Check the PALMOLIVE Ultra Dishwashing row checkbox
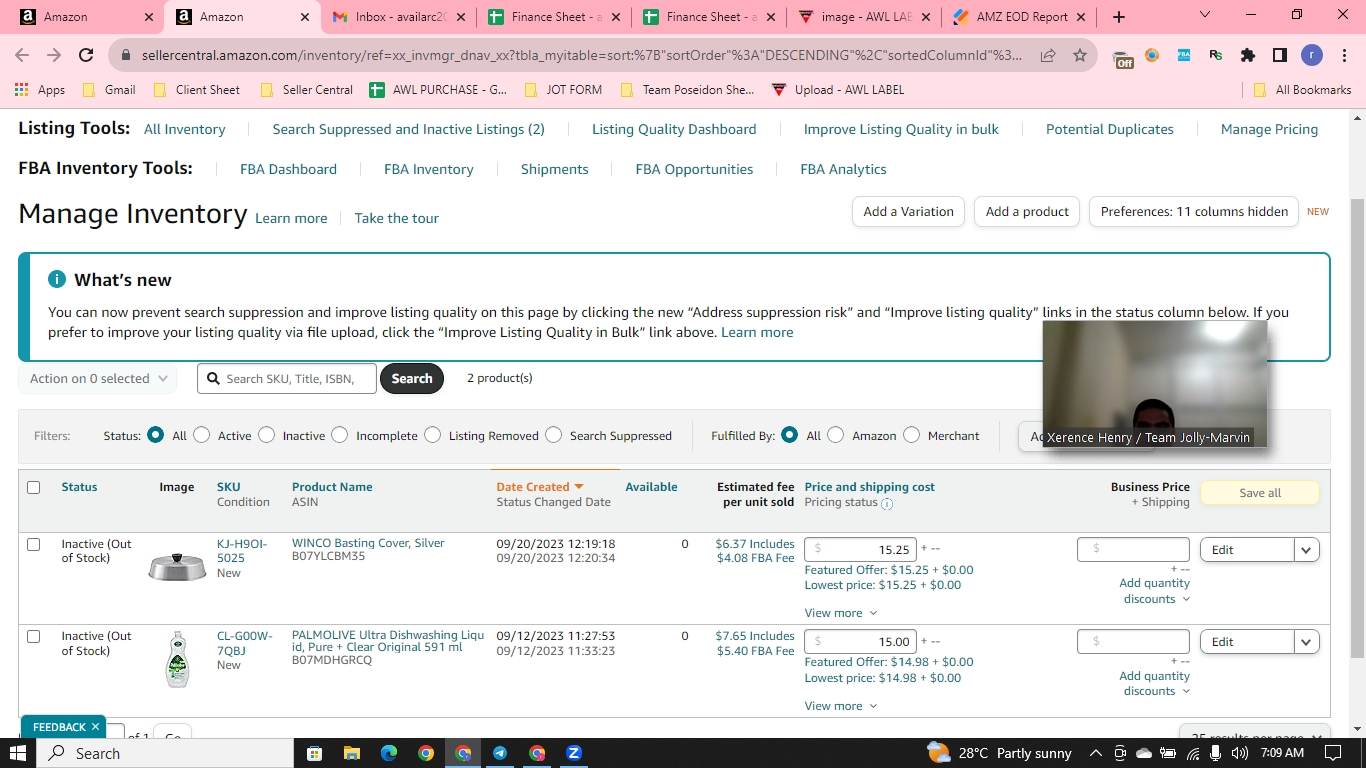Viewport: 1366px width, 768px height. click(x=34, y=637)
